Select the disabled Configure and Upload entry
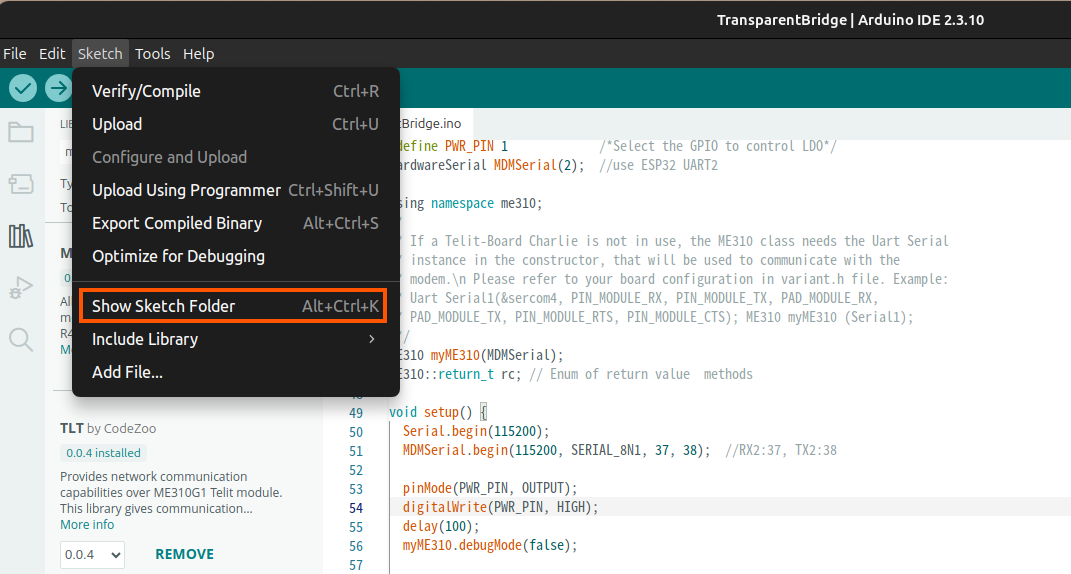 [236, 157]
